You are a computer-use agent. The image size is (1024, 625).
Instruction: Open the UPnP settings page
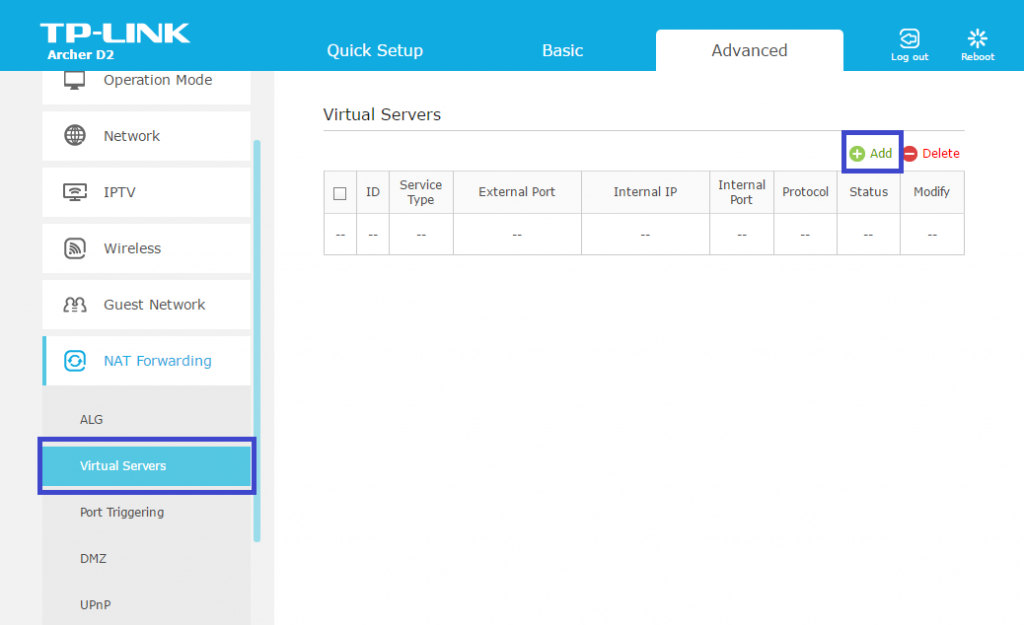95,605
